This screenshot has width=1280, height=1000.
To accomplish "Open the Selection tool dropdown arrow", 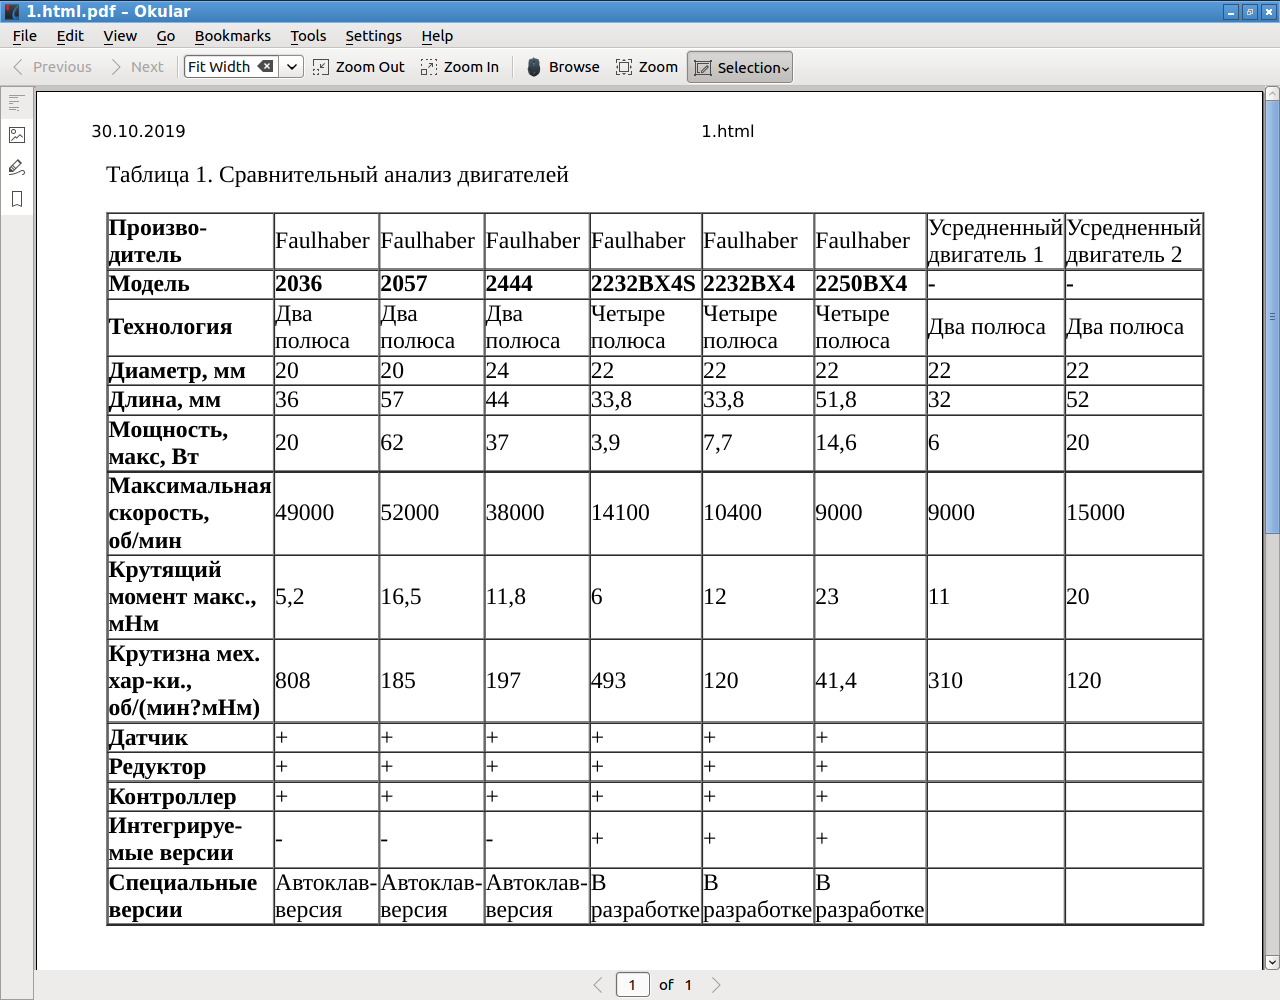I will (x=786, y=69).
